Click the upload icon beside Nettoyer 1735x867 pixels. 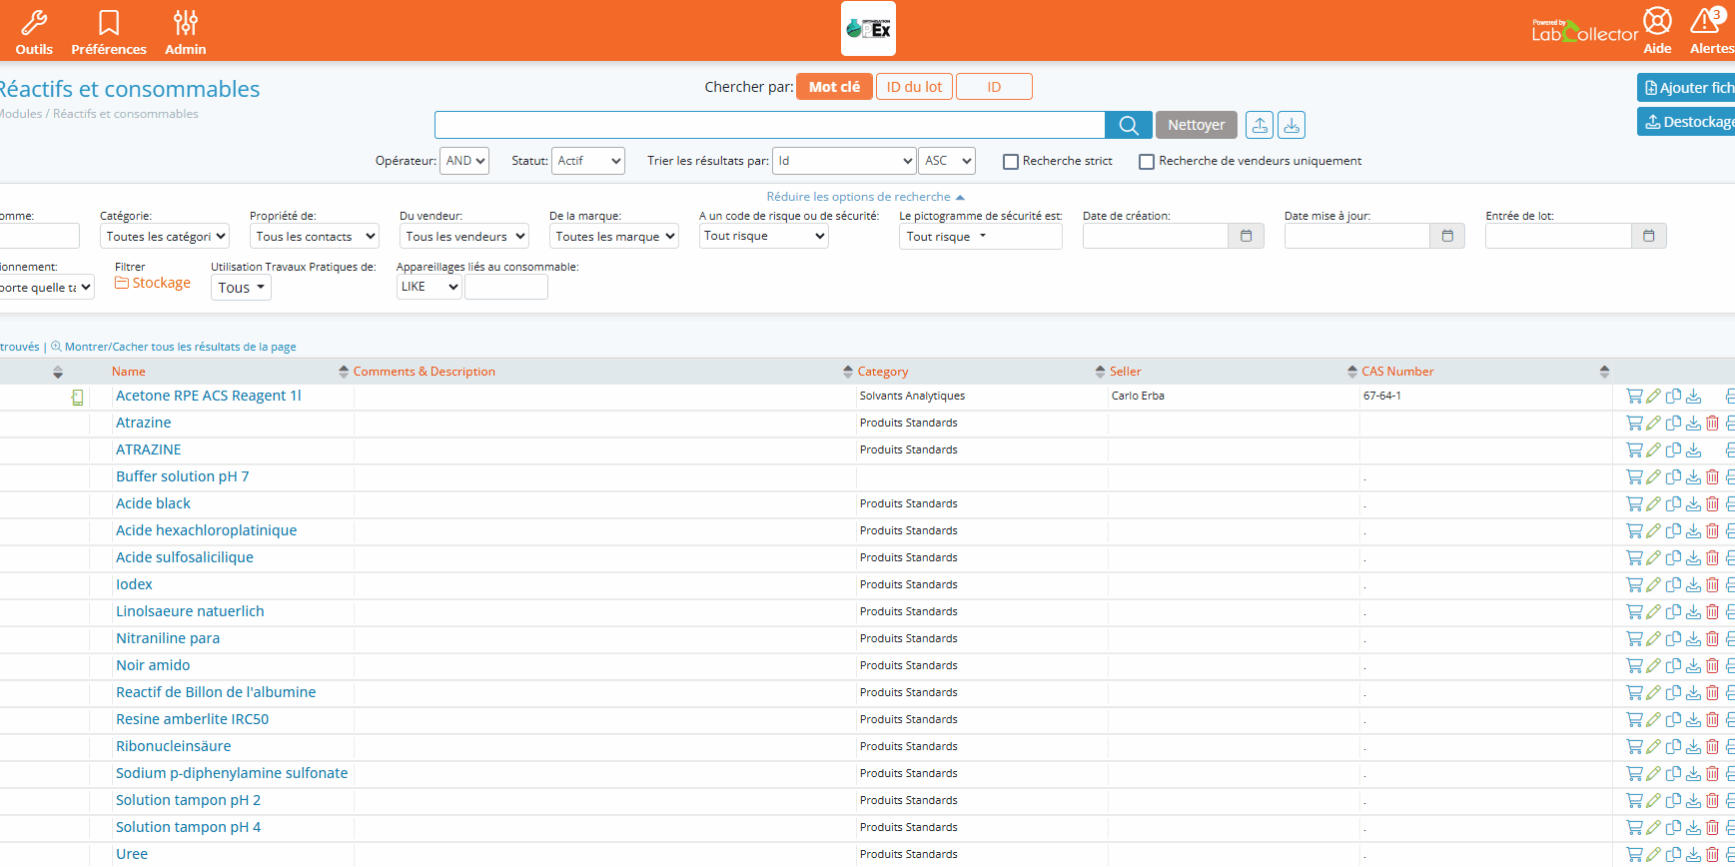click(x=1260, y=125)
